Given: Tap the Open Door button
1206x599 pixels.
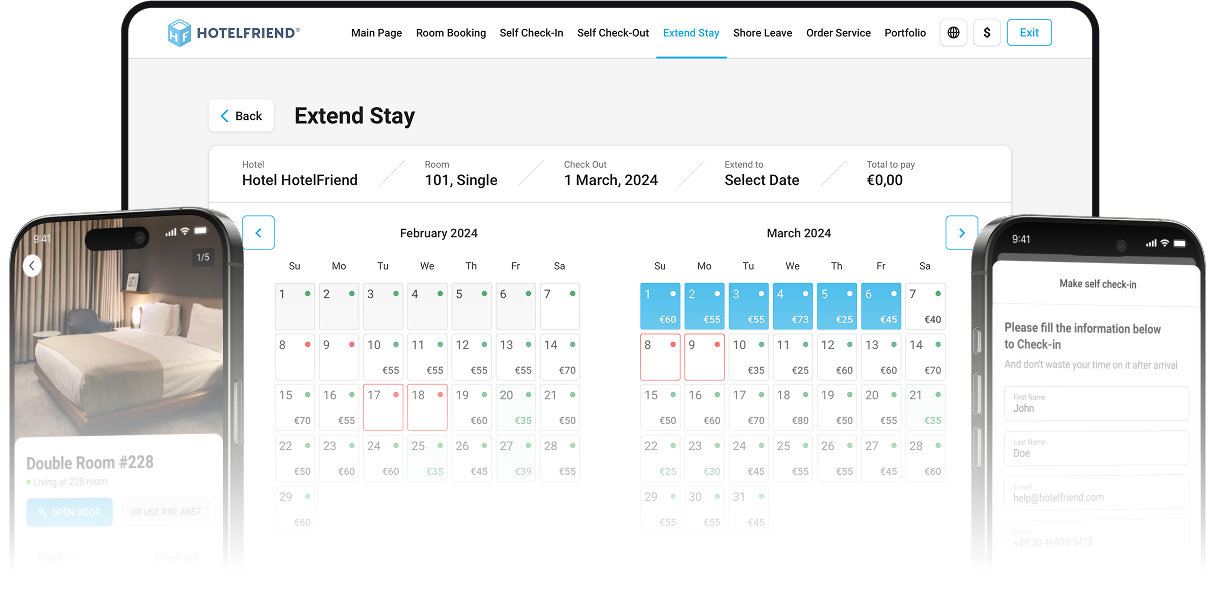Looking at the screenshot, I should [69, 512].
